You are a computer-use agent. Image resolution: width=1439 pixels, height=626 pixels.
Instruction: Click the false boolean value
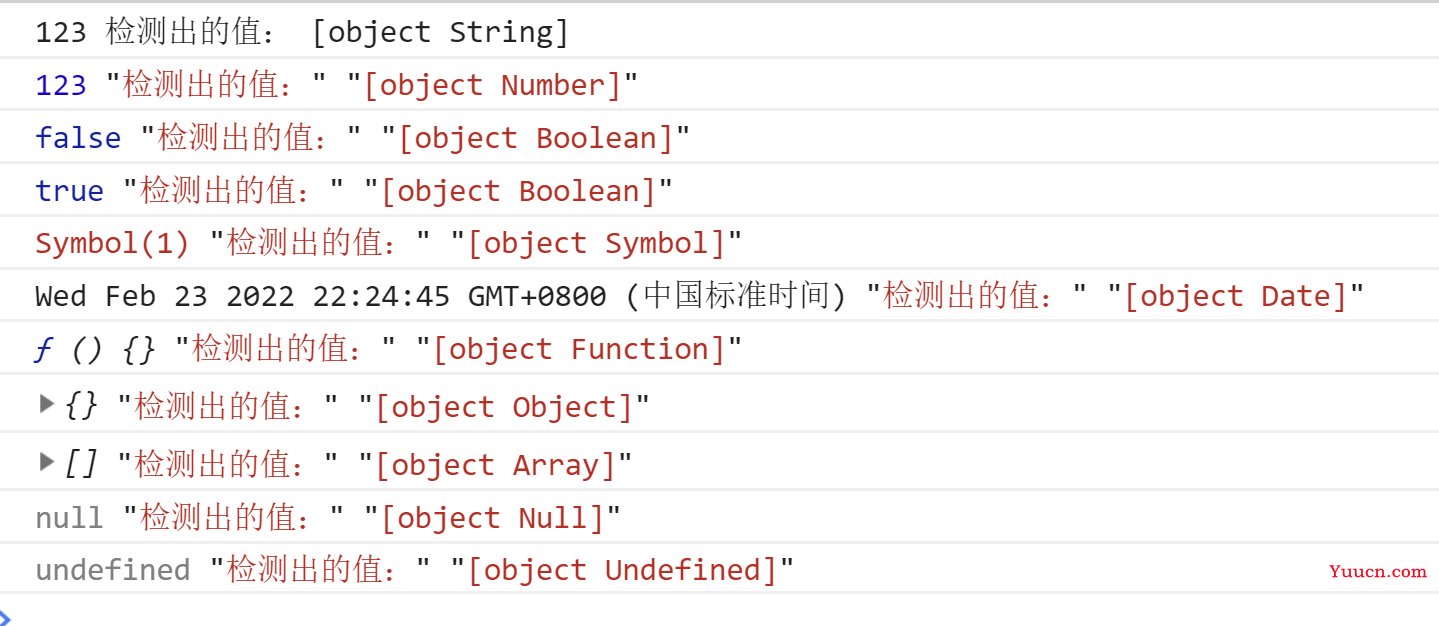point(78,139)
